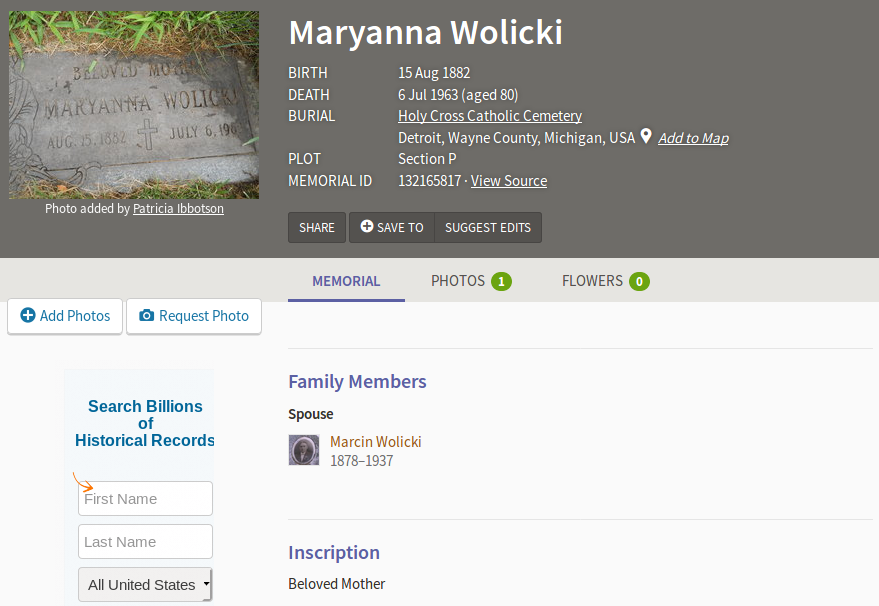
Task: Open the gravestone photo of Maryanna Wolicki
Action: pyautogui.click(x=134, y=105)
